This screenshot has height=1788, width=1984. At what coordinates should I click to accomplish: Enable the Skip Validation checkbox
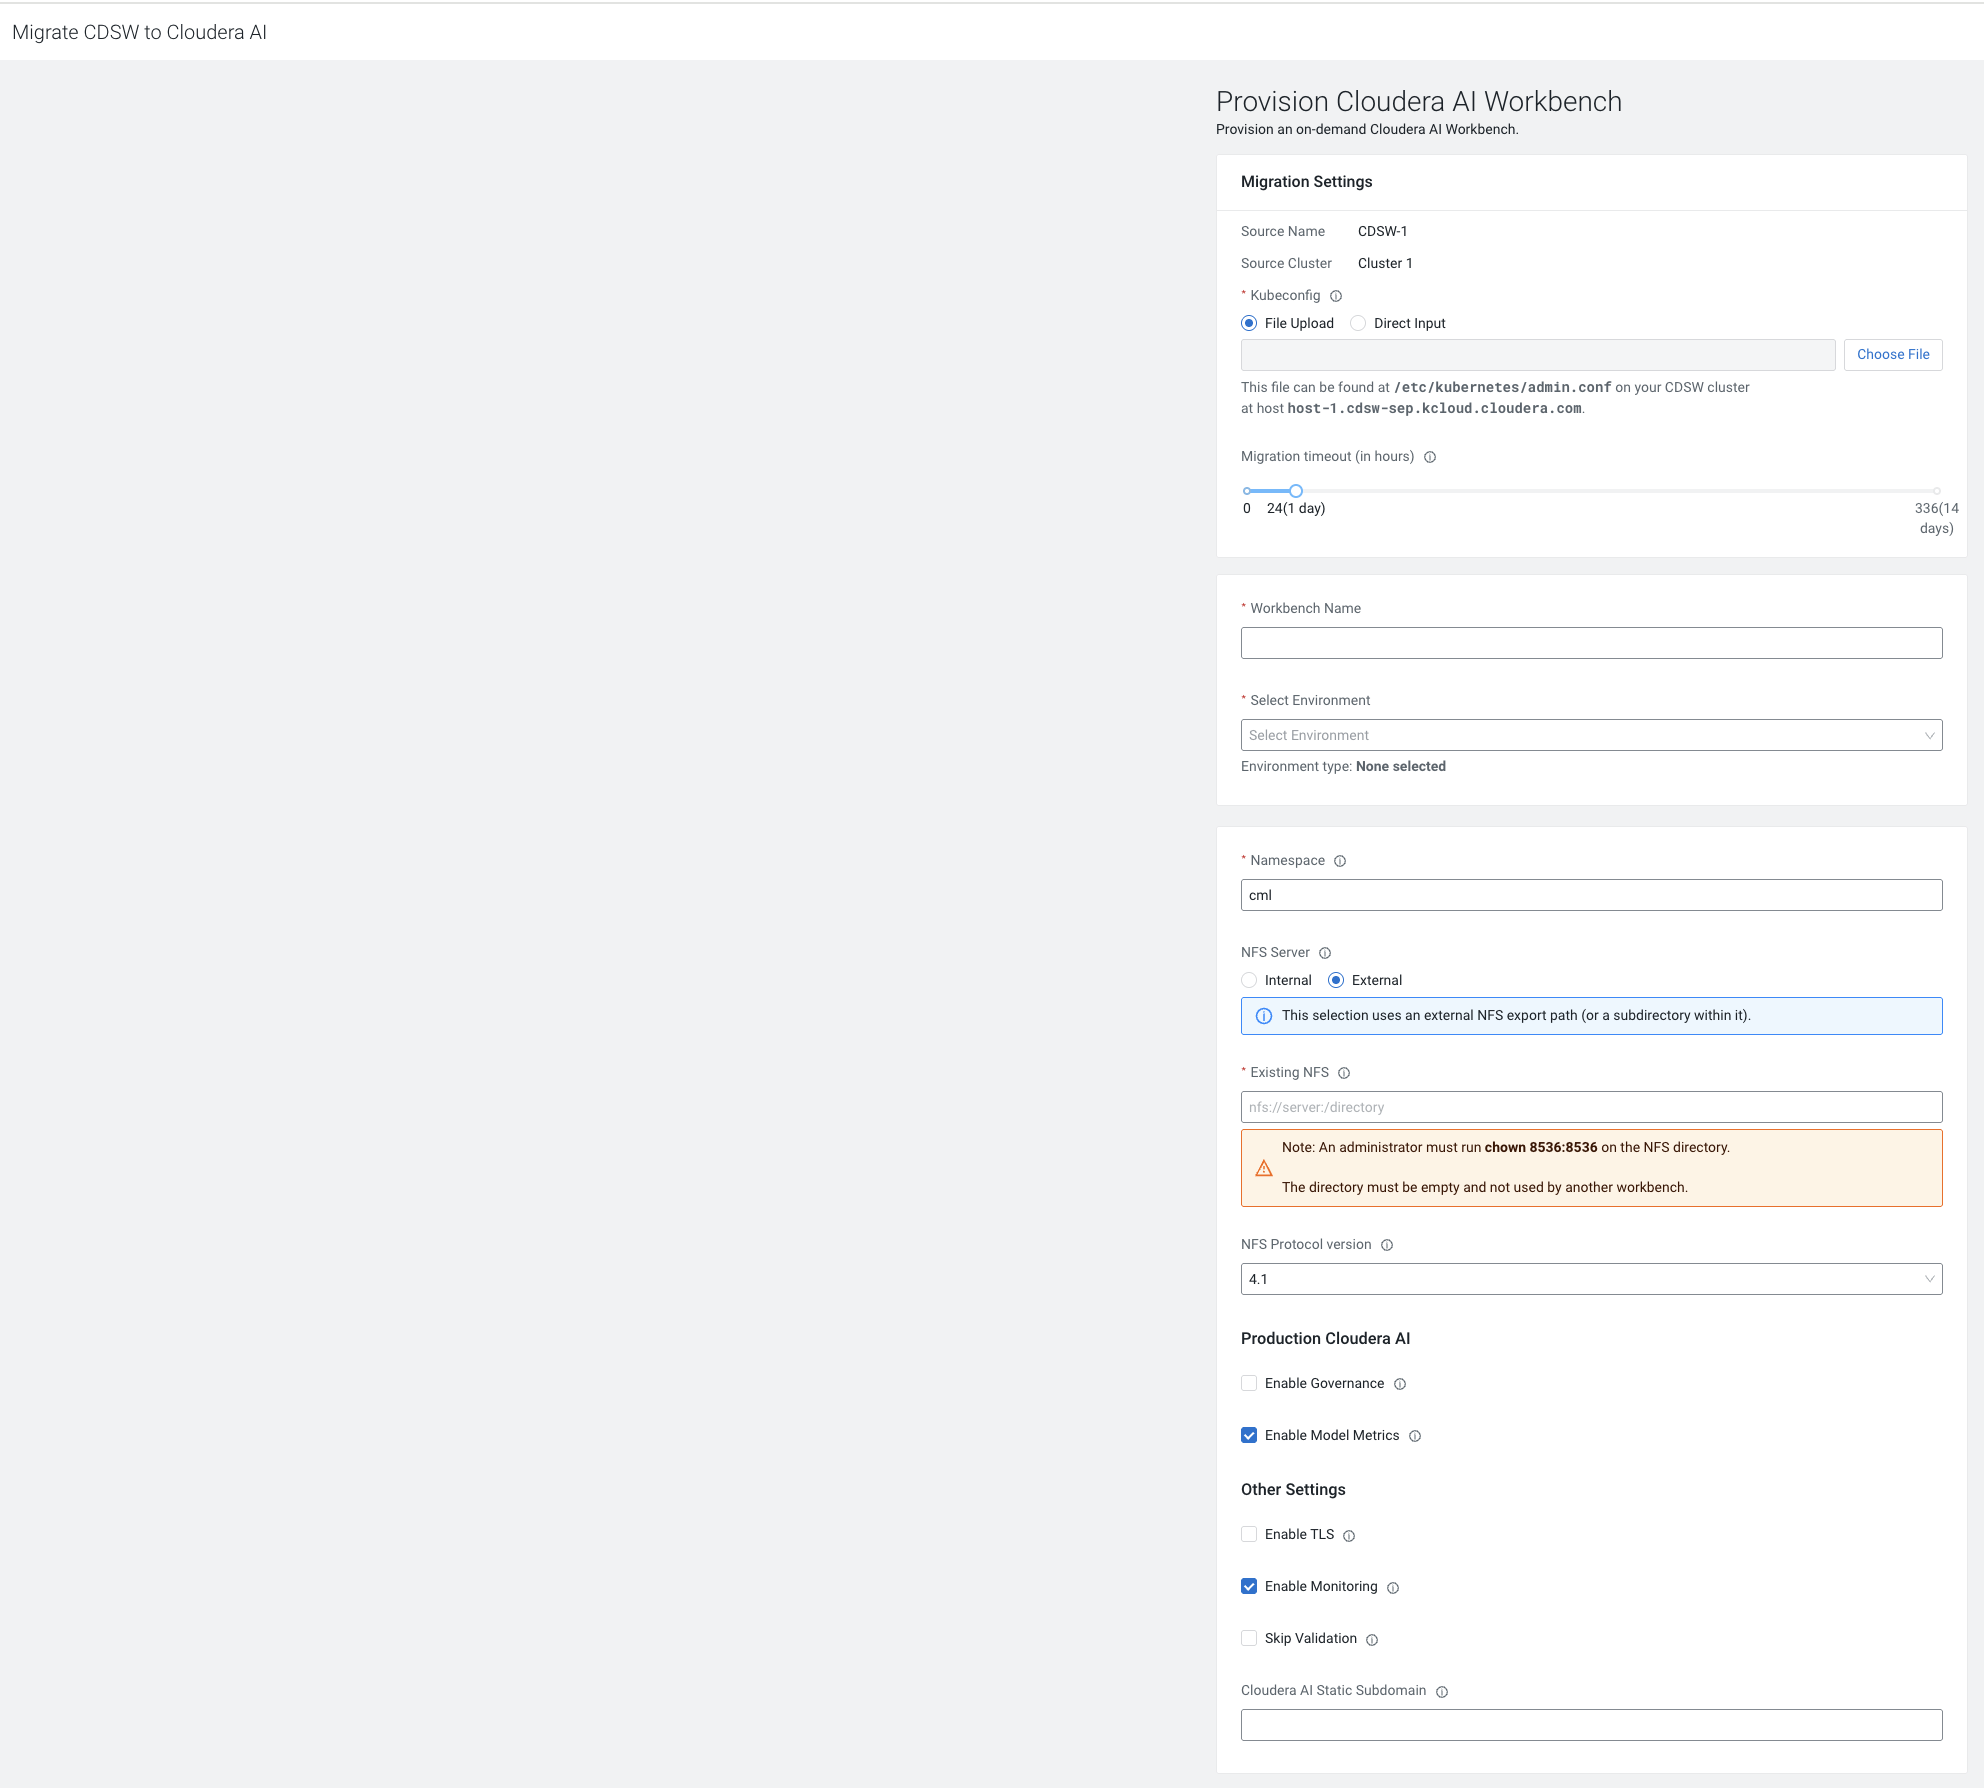[x=1249, y=1638]
